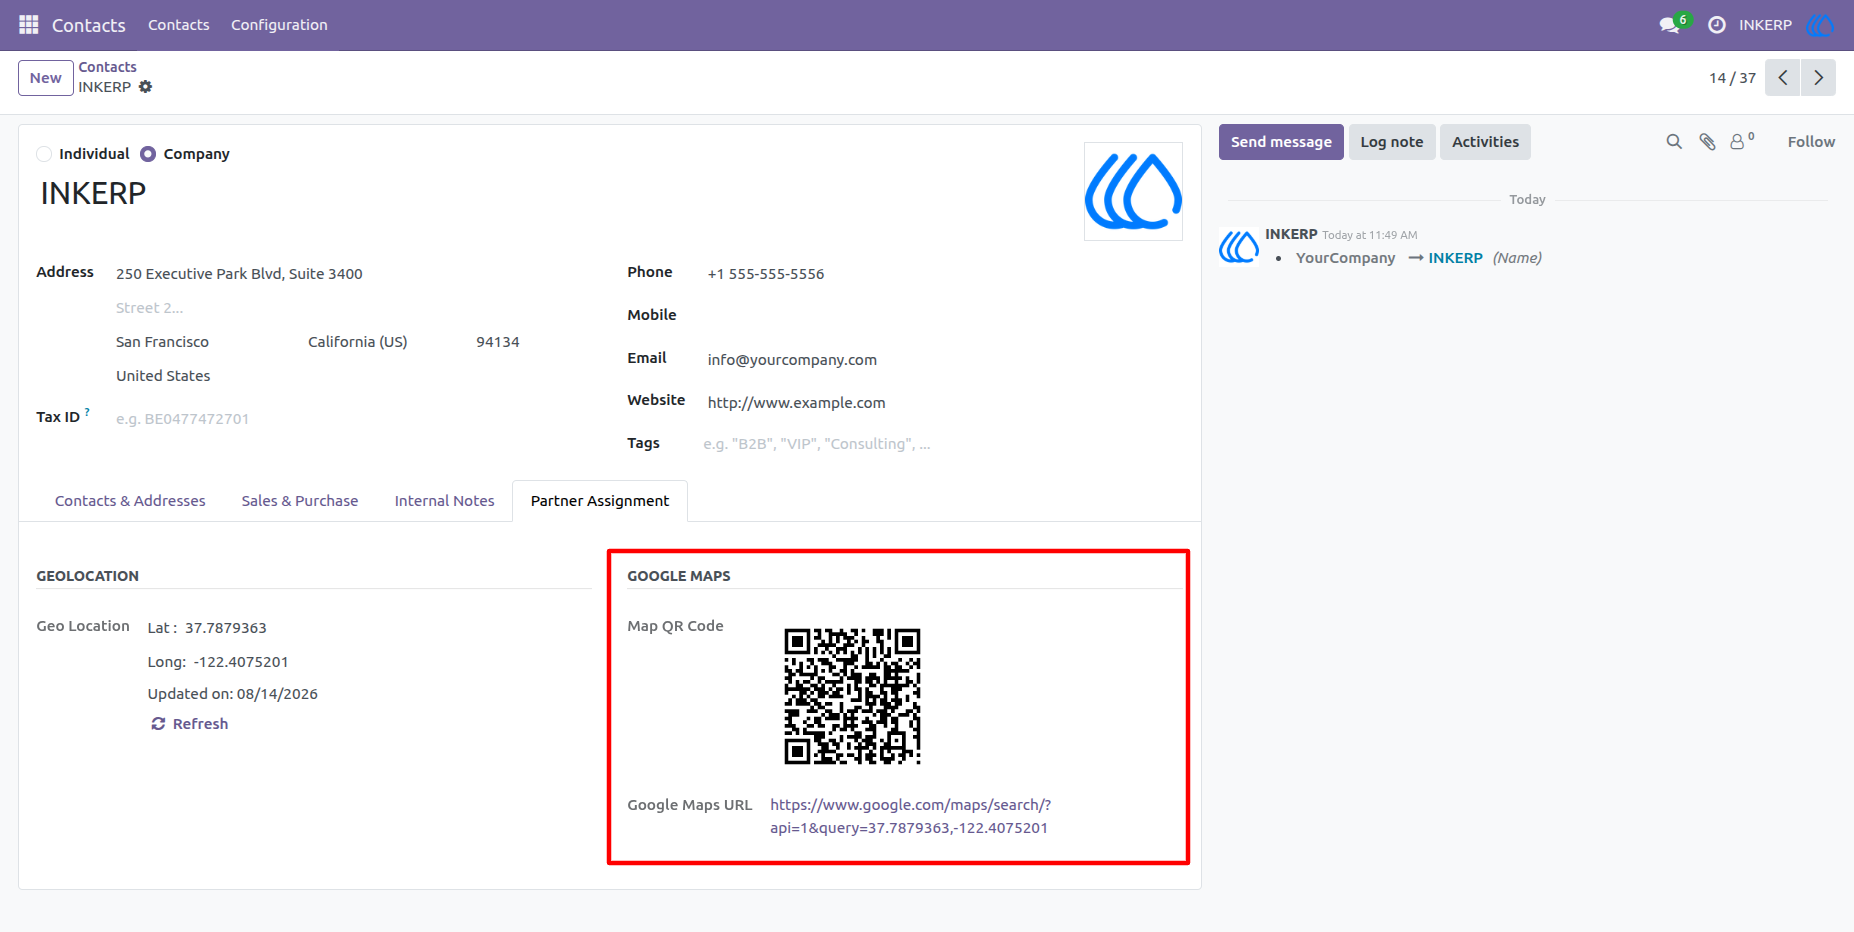Show followers via the person icon
This screenshot has height=932, width=1854.
pyautogui.click(x=1742, y=141)
